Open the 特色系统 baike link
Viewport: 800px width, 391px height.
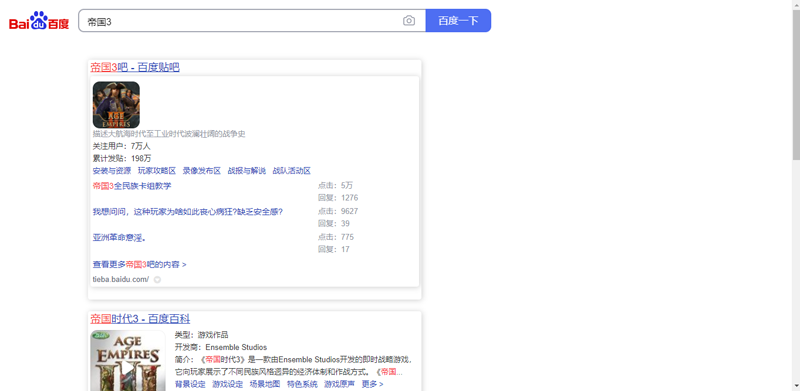pyautogui.click(x=302, y=384)
